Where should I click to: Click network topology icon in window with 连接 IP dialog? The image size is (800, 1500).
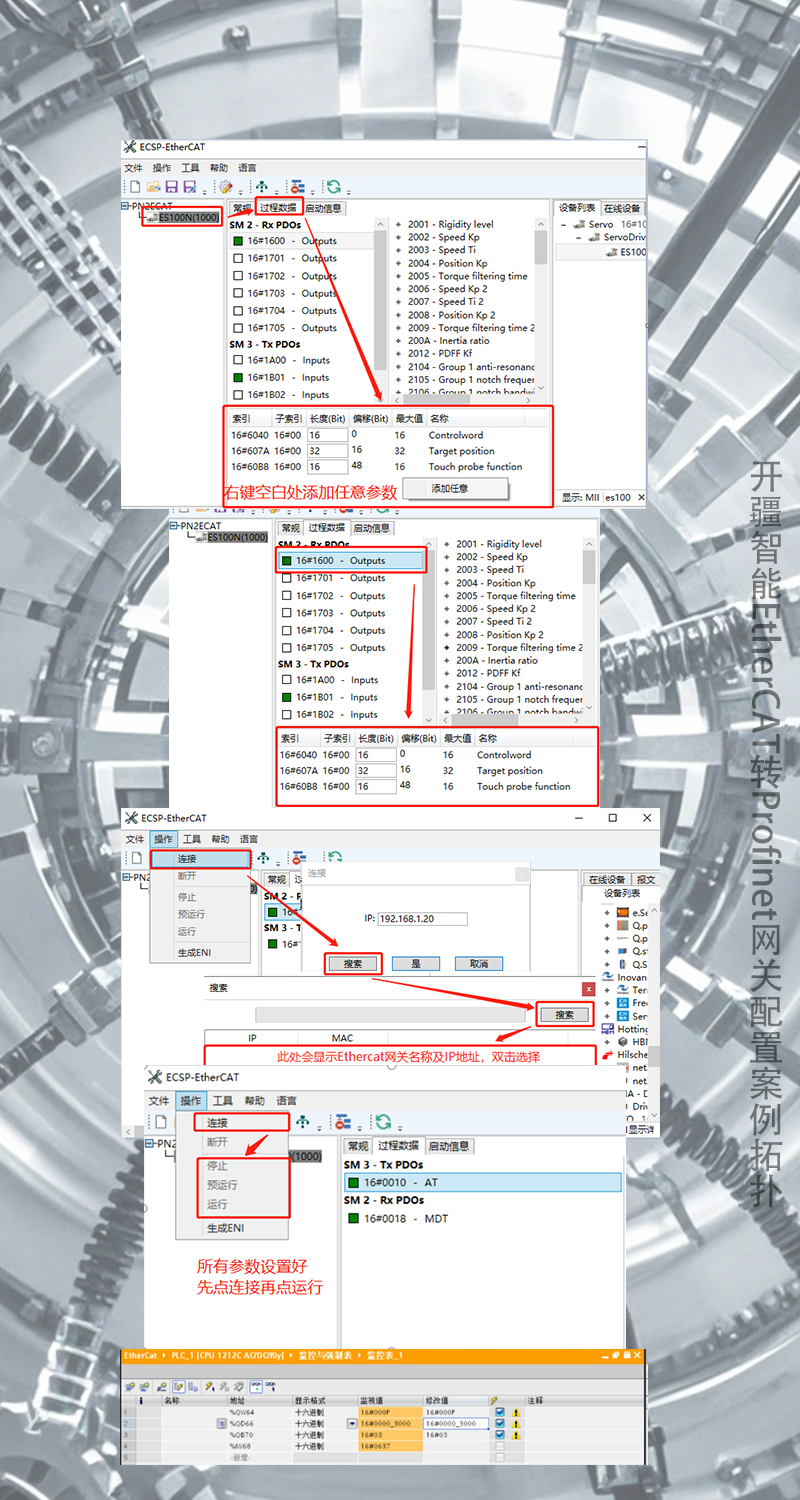pos(263,858)
